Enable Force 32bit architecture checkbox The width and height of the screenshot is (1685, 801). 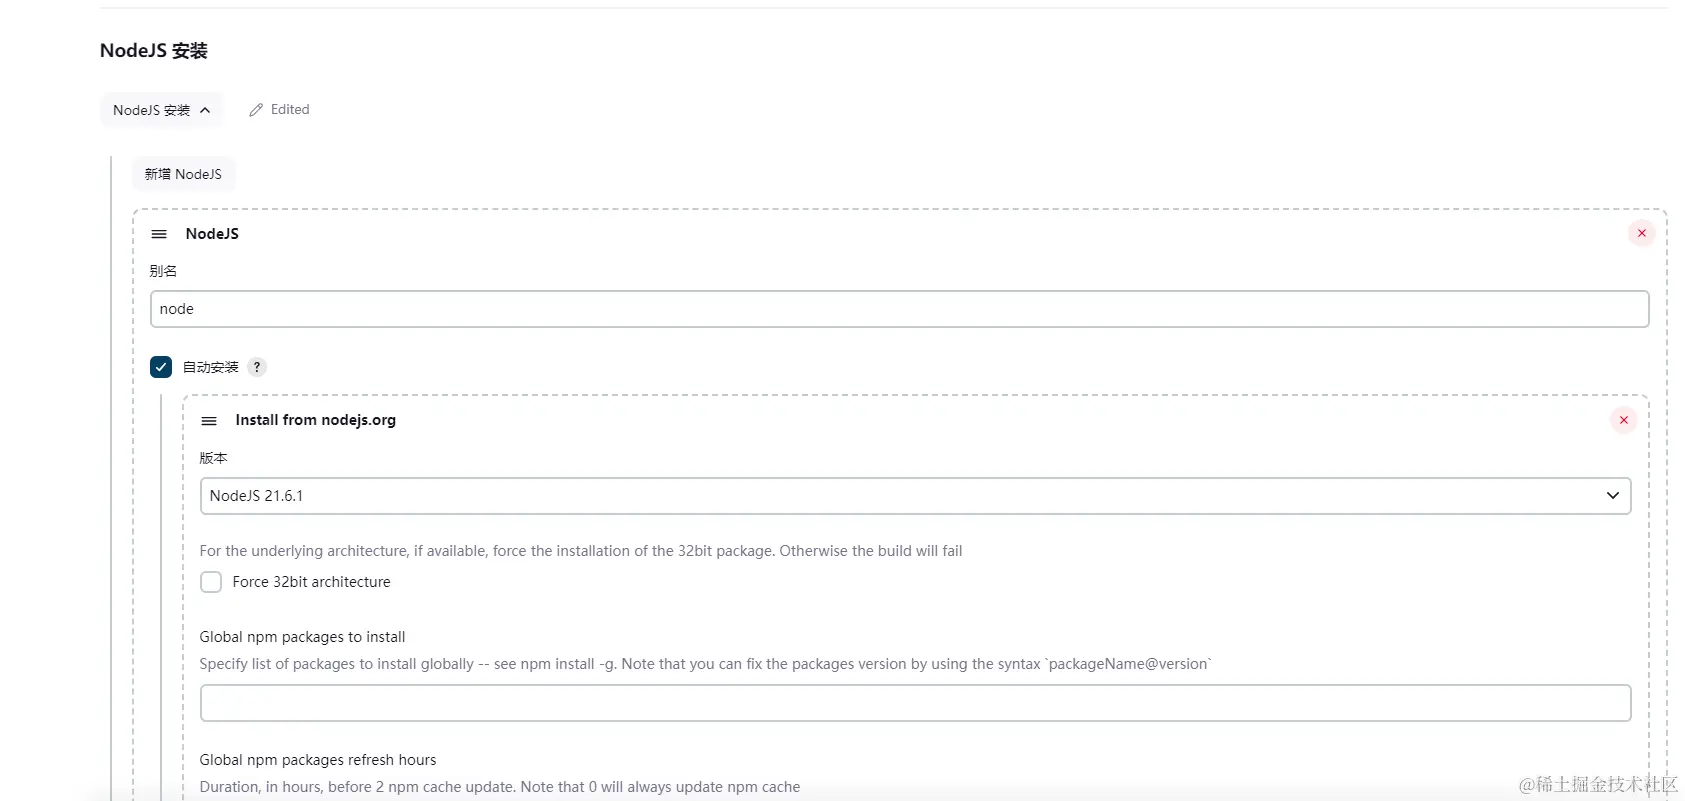point(211,582)
